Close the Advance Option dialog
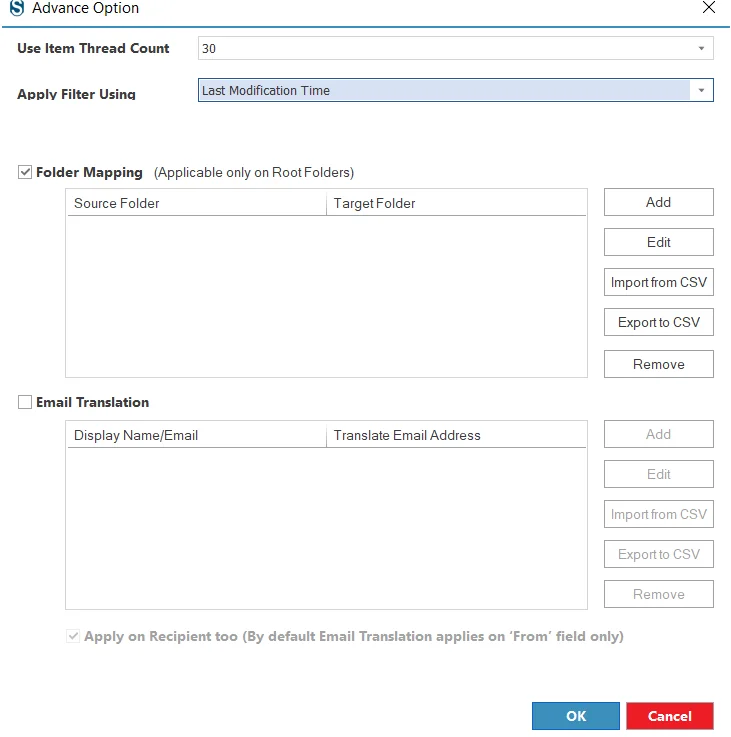The width and height of the screenshot is (731, 737). coord(708,7)
